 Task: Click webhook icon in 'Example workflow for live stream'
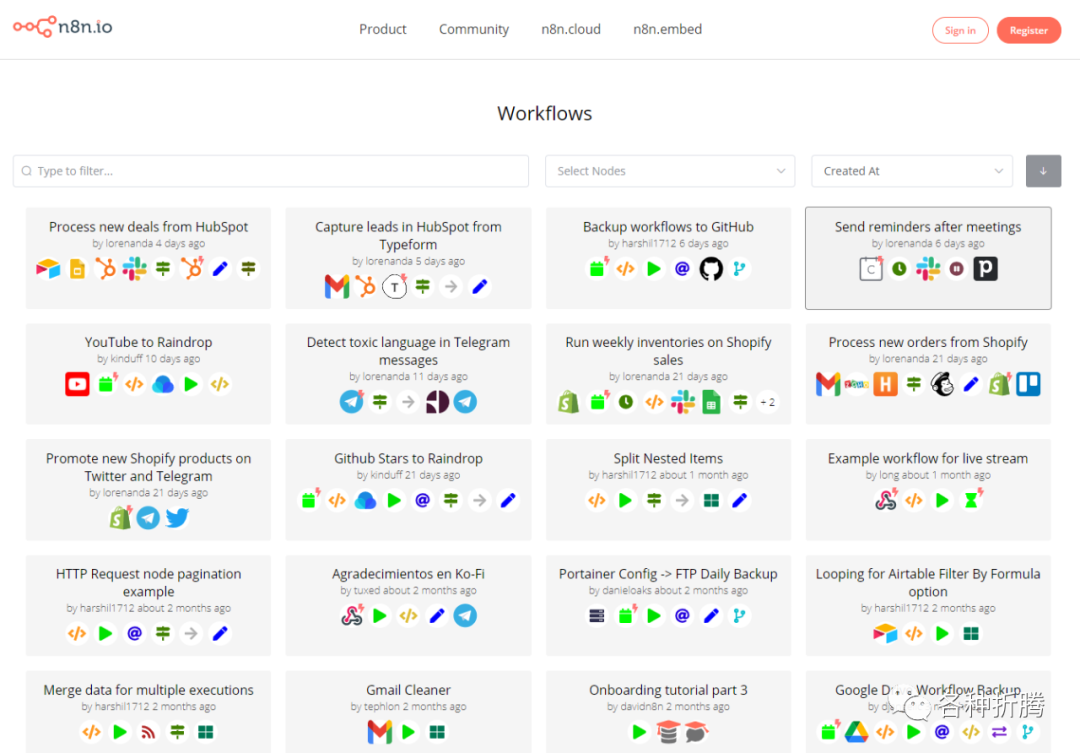(x=886, y=500)
